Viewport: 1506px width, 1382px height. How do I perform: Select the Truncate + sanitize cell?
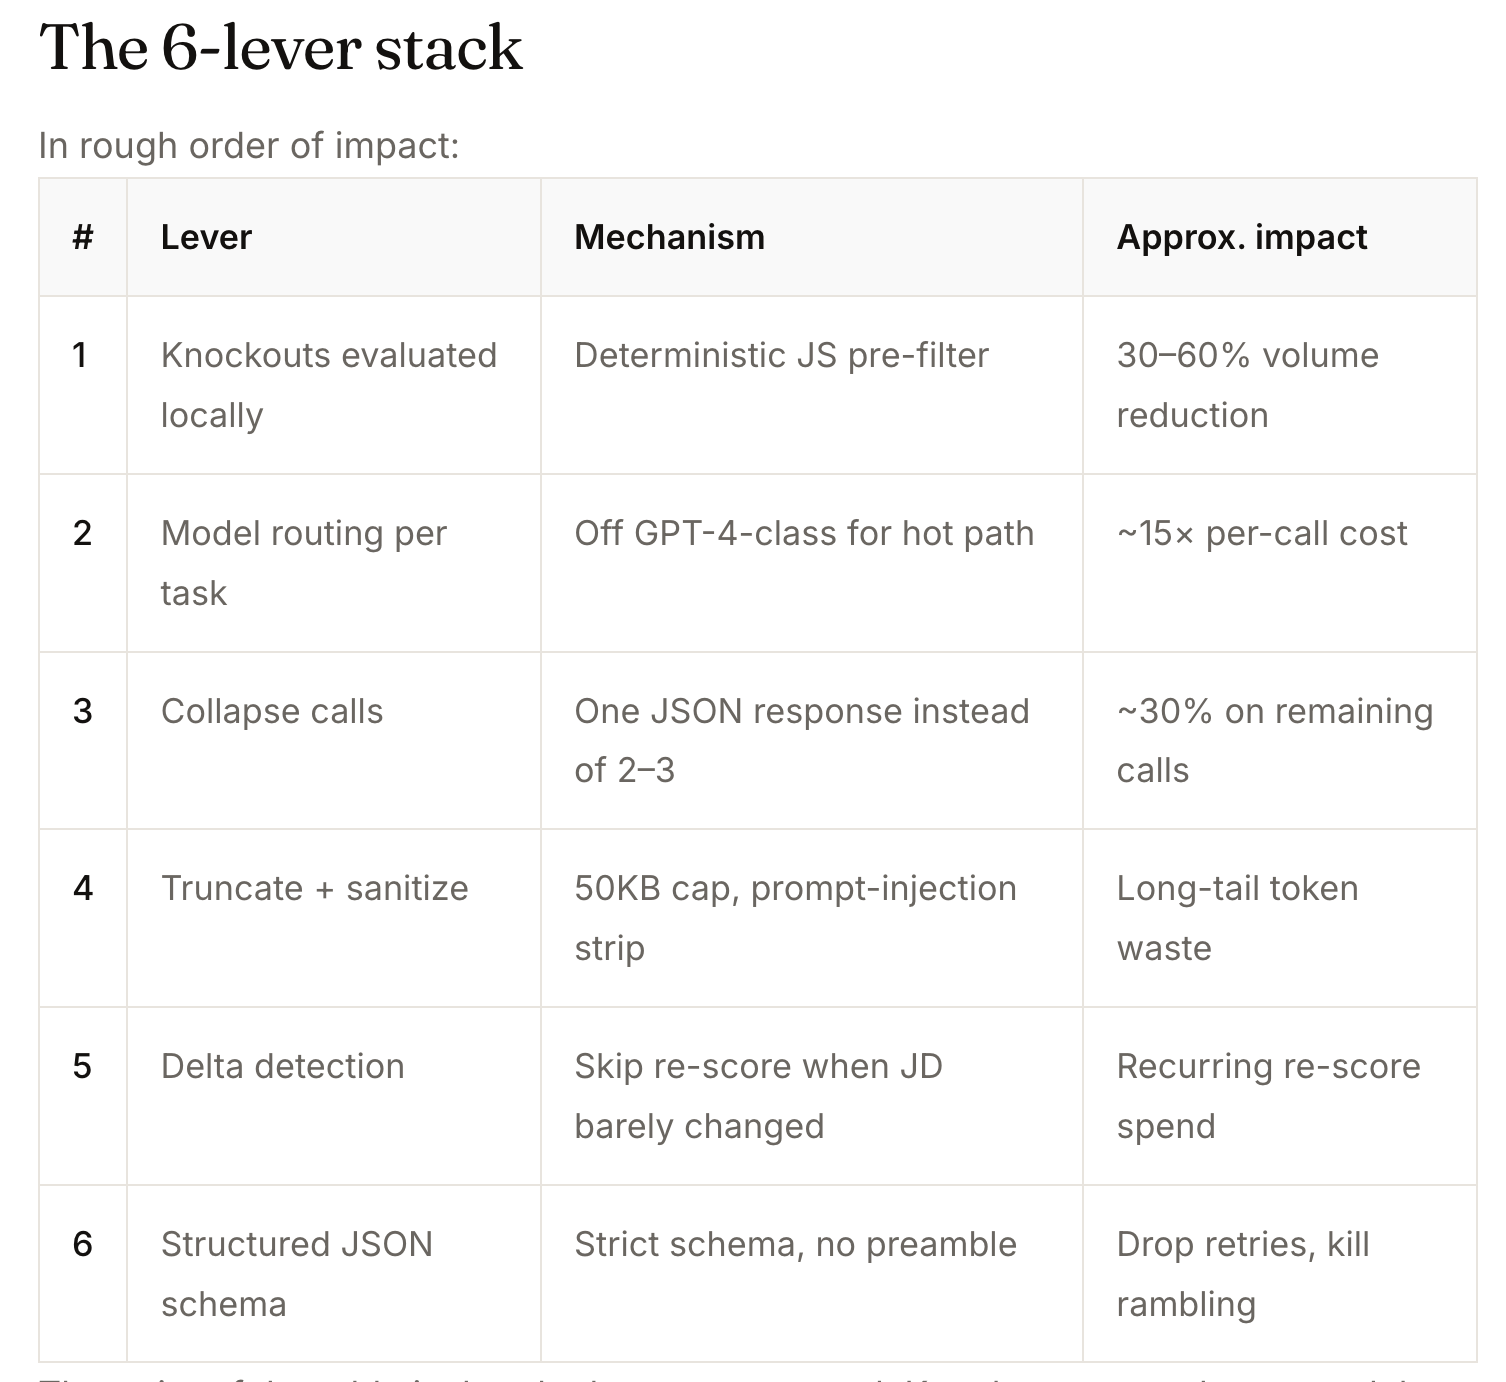click(334, 918)
